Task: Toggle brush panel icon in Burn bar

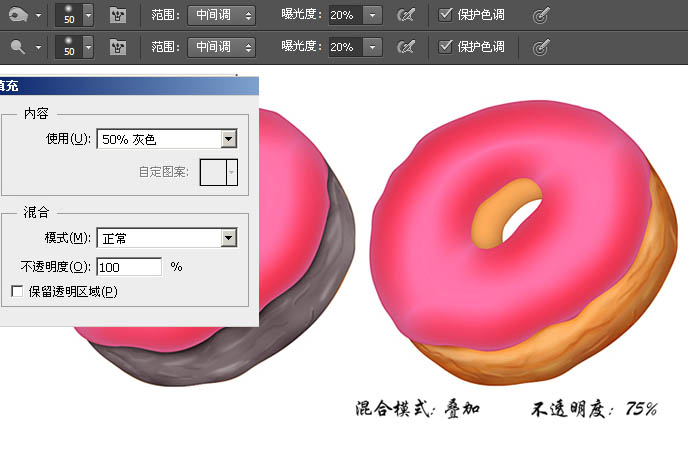Action: [118, 15]
